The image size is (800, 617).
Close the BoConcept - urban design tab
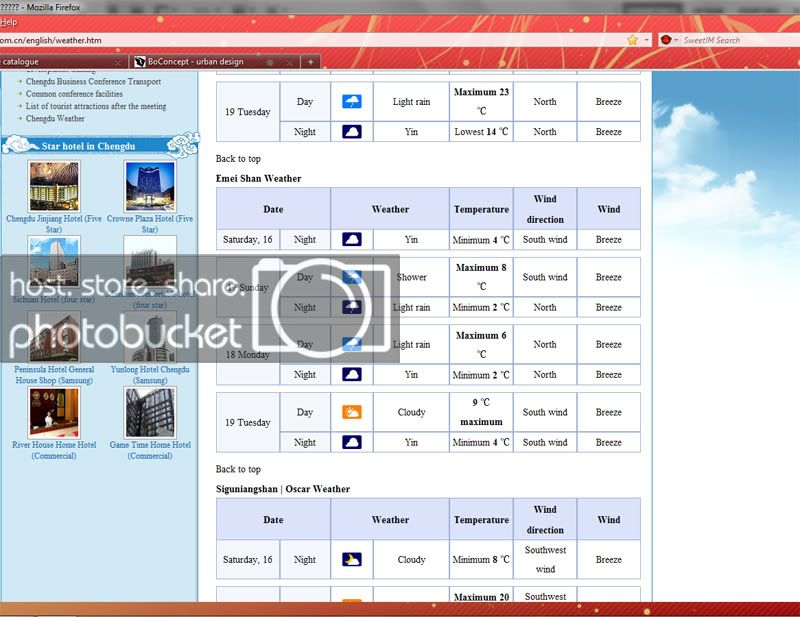click(289, 62)
